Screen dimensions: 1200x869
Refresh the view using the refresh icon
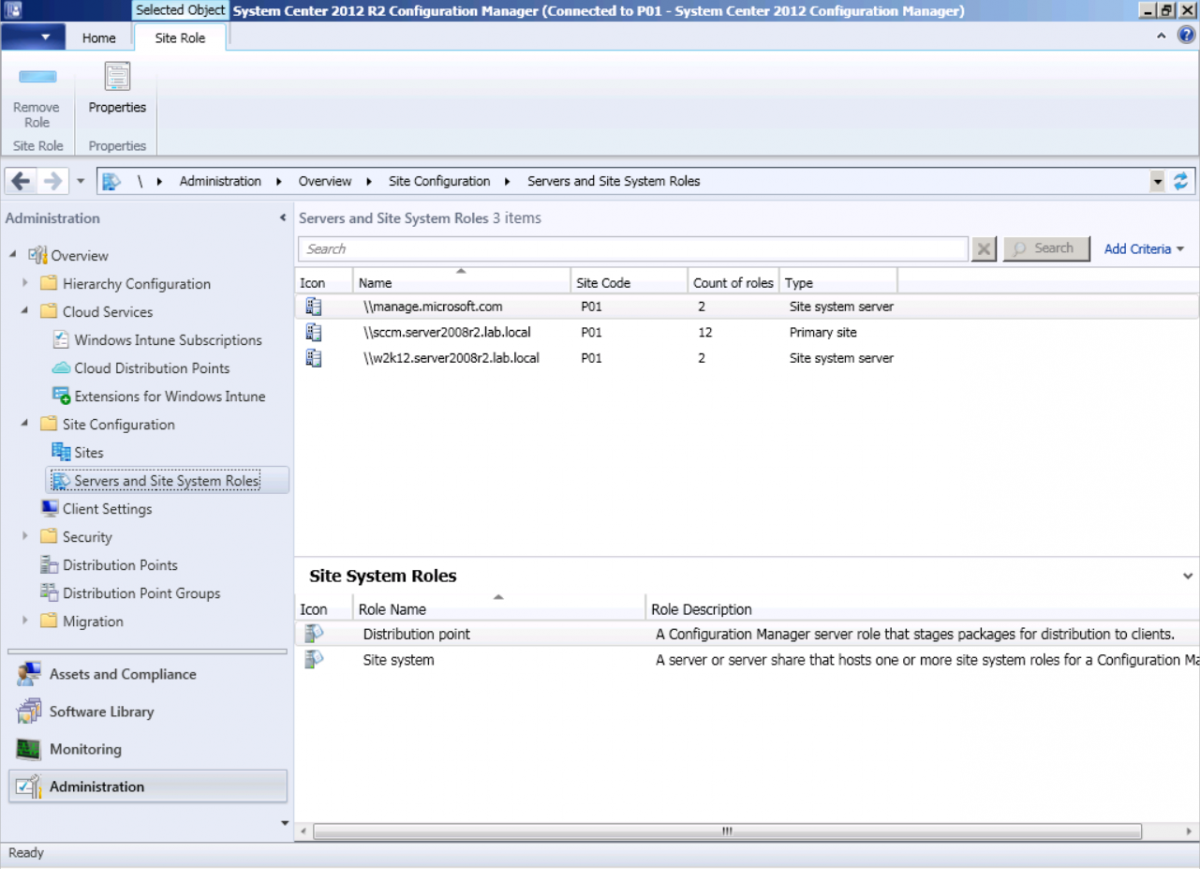1181,181
